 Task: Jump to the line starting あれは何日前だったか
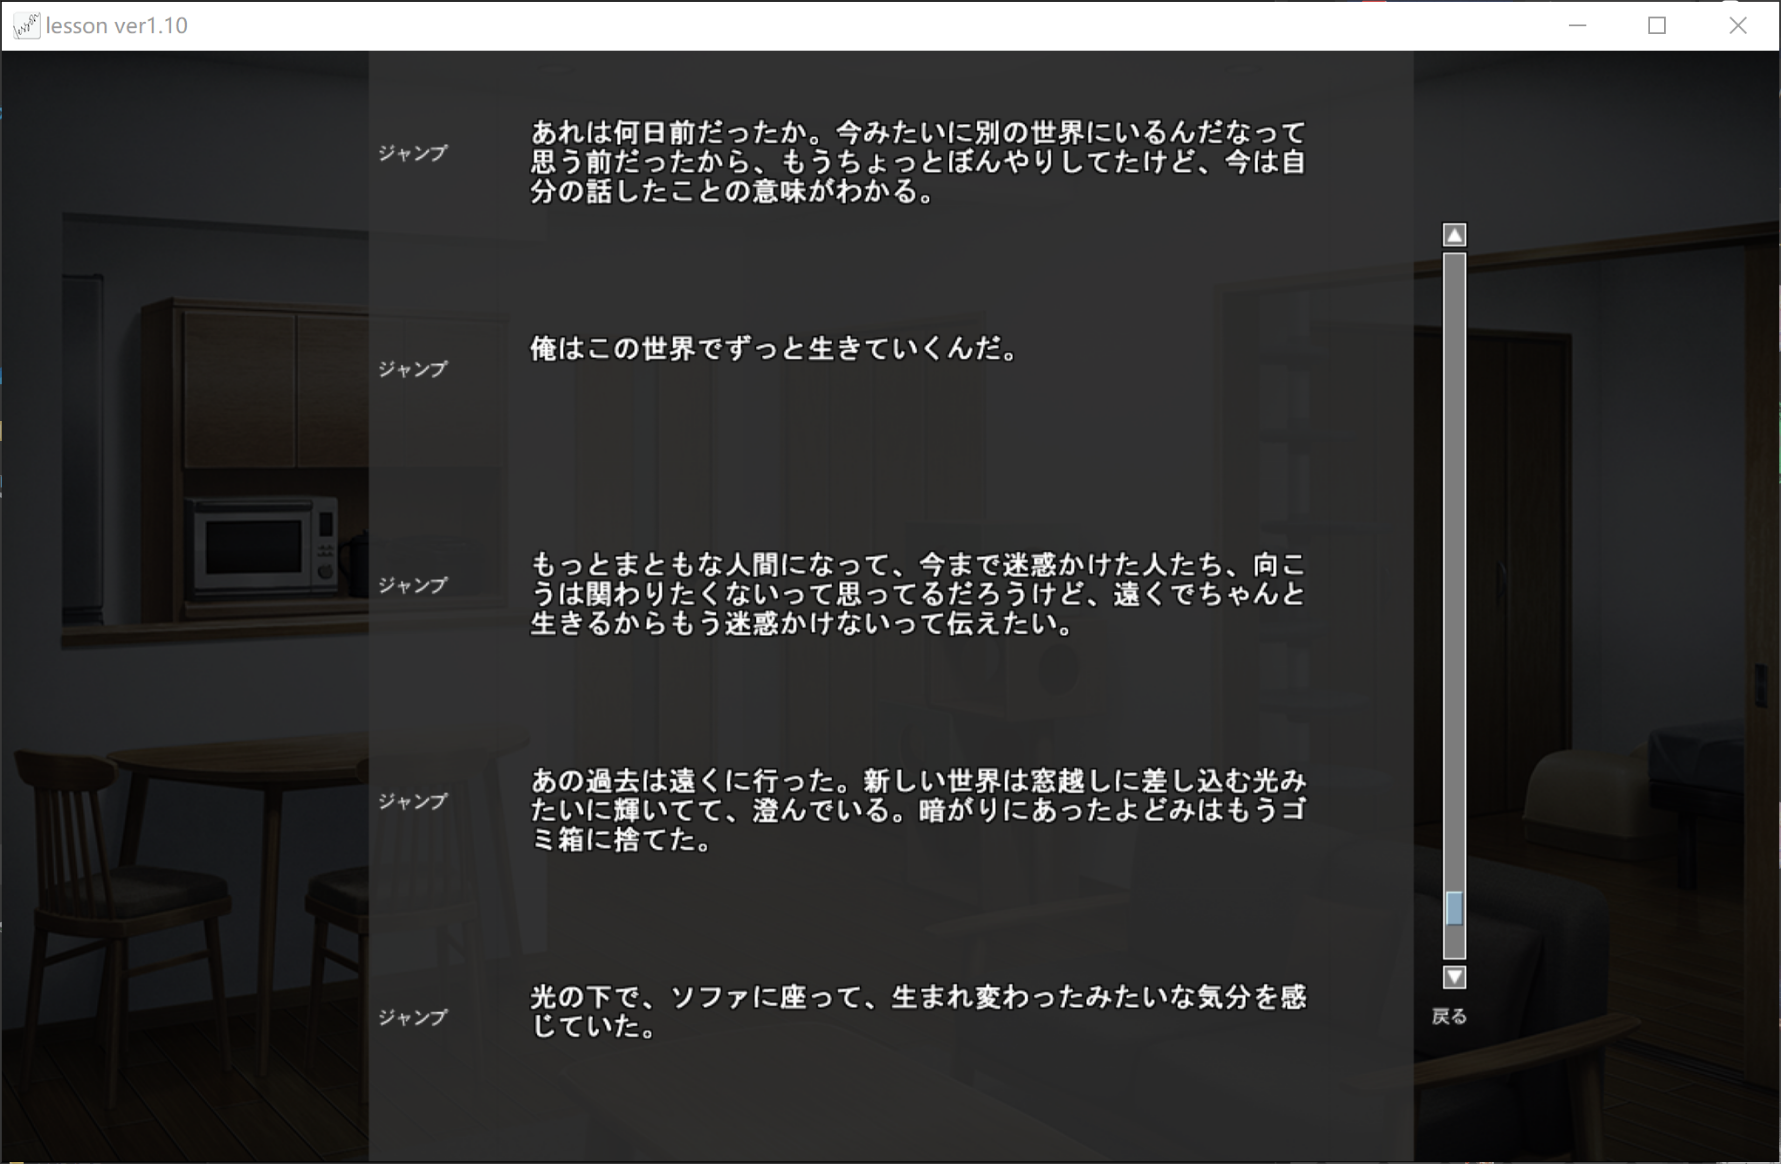(x=412, y=153)
